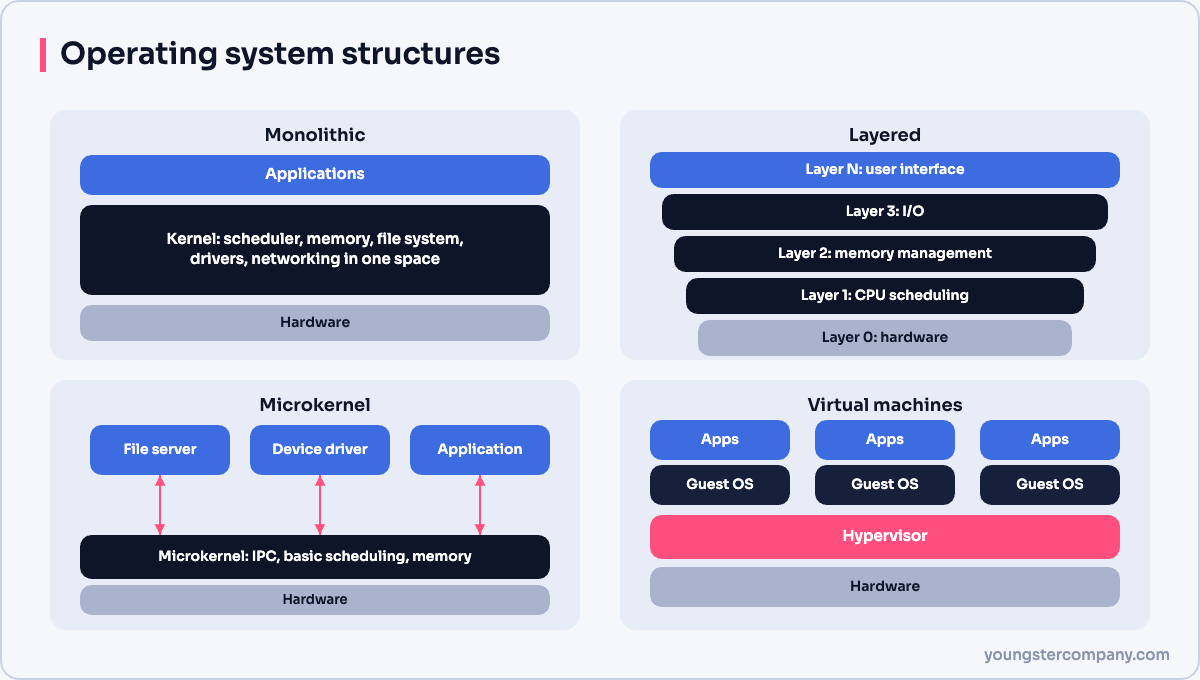
Task: Click the double arrow below Device driver
Action: pyautogui.click(x=320, y=505)
